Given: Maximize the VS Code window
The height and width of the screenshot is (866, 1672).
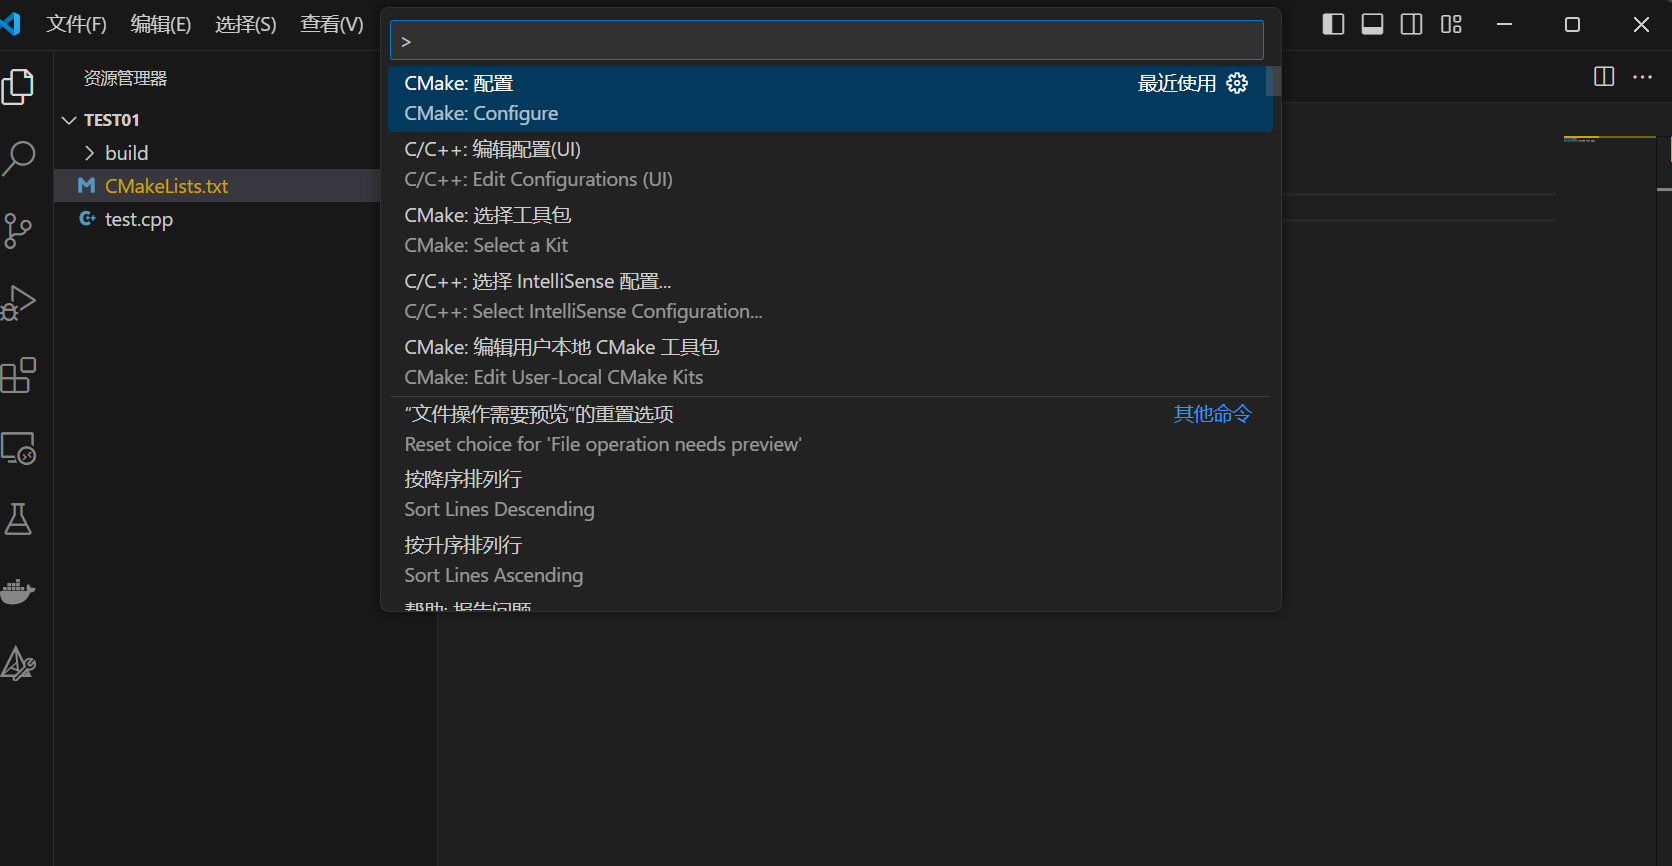Looking at the screenshot, I should click(x=1572, y=24).
